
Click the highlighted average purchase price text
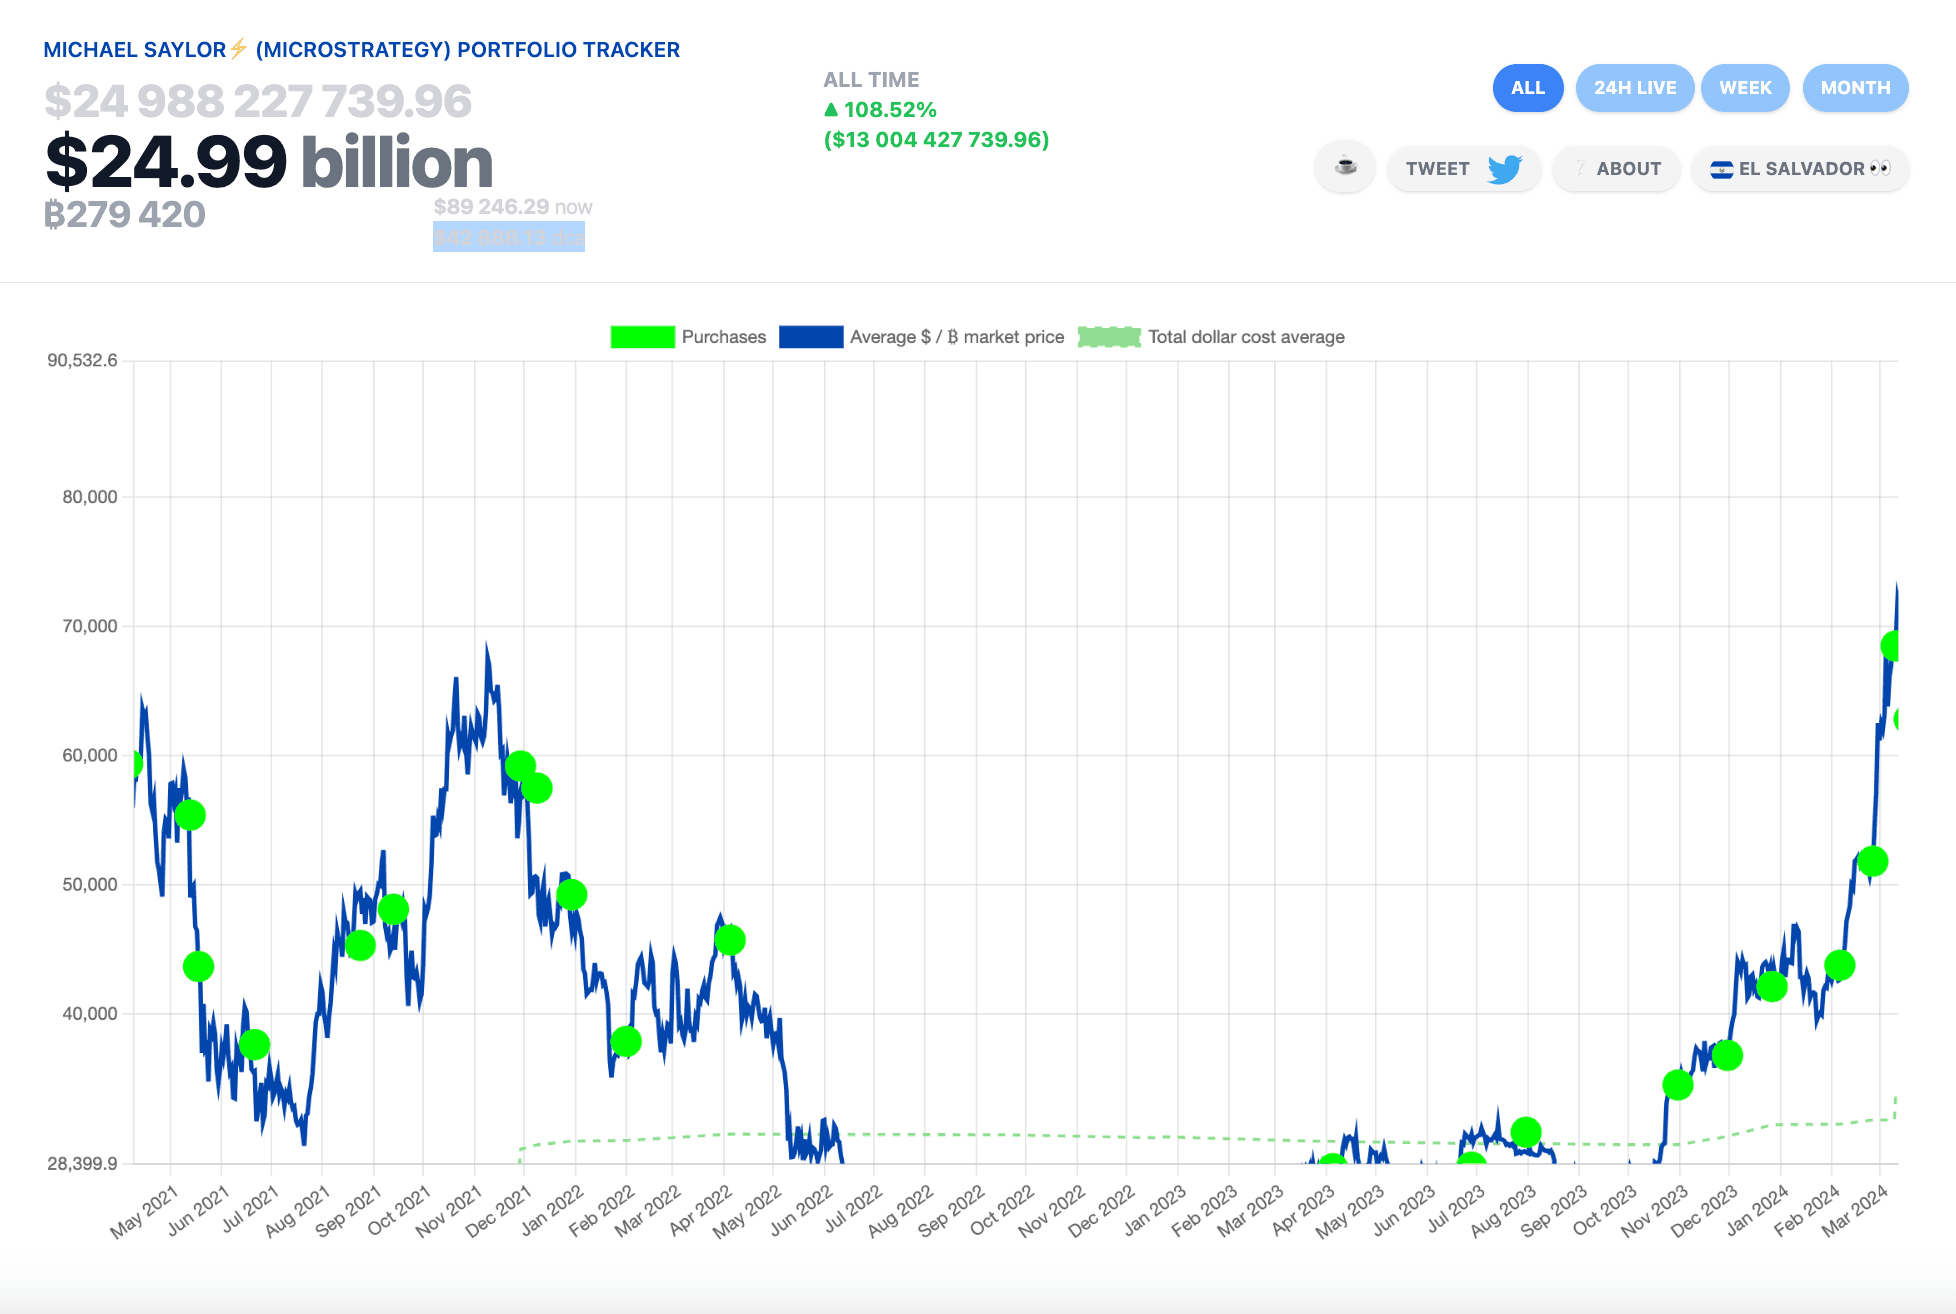(509, 237)
